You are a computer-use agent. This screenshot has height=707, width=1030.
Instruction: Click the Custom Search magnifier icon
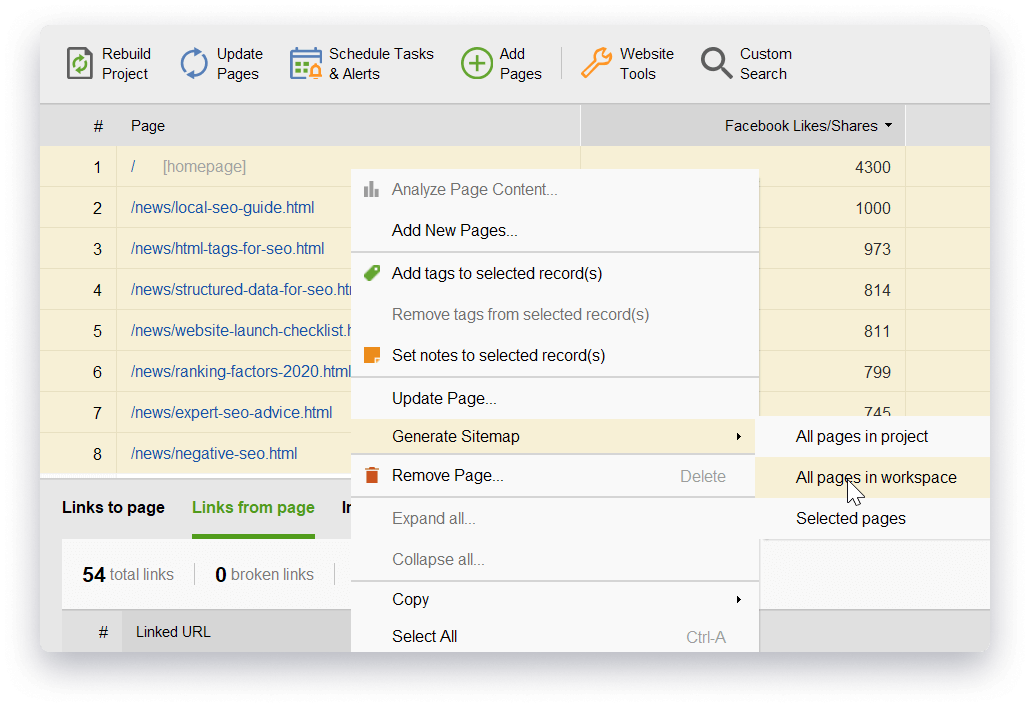click(716, 64)
